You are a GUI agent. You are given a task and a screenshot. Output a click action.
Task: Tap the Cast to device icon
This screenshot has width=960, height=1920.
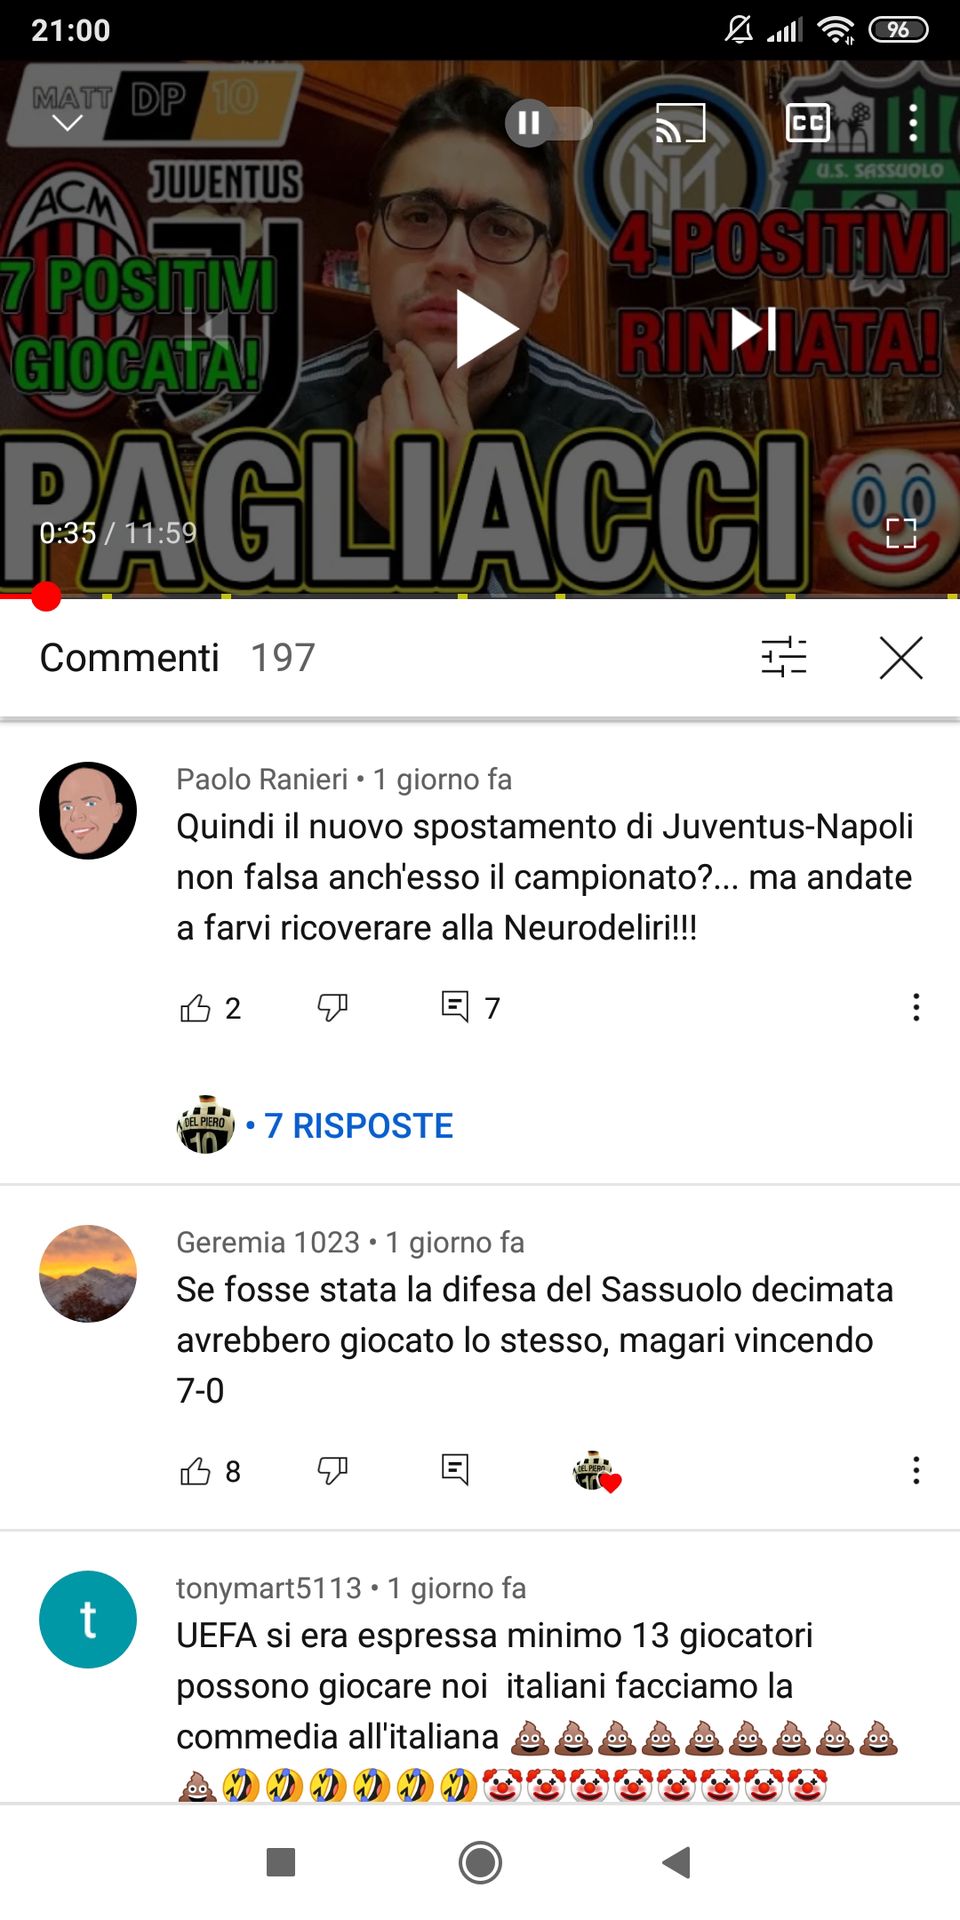680,123
